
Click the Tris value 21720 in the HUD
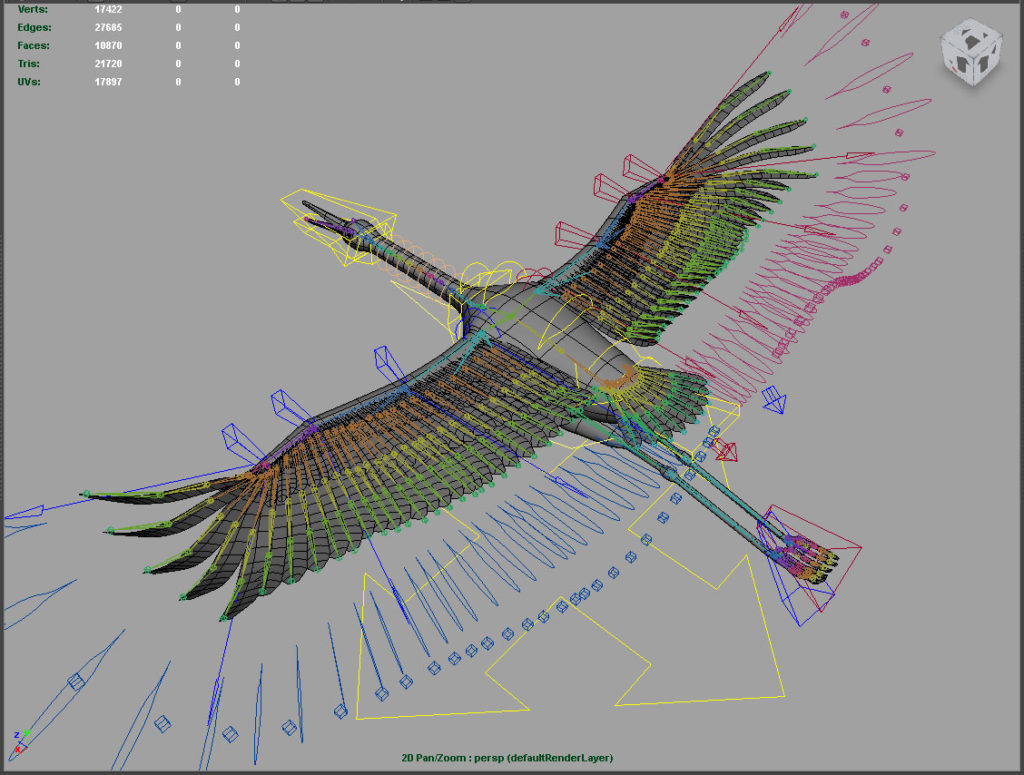108,64
